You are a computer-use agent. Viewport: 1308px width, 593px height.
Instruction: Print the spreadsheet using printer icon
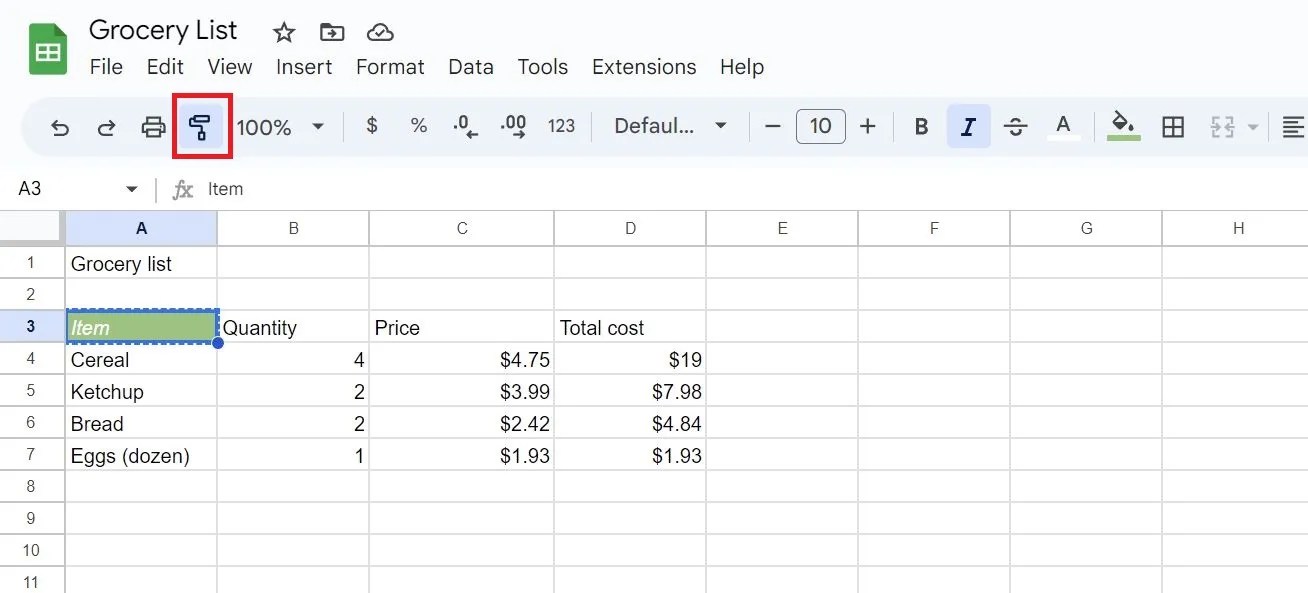coord(153,127)
